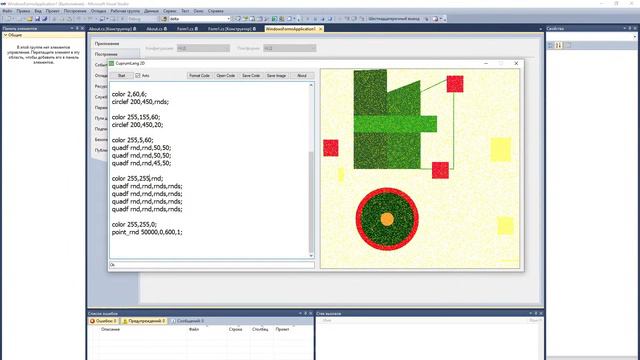Close the Панель элементов toolbox panel
Image resolution: width=640 pixels, height=360 pixels.
pyautogui.click(x=82, y=28)
